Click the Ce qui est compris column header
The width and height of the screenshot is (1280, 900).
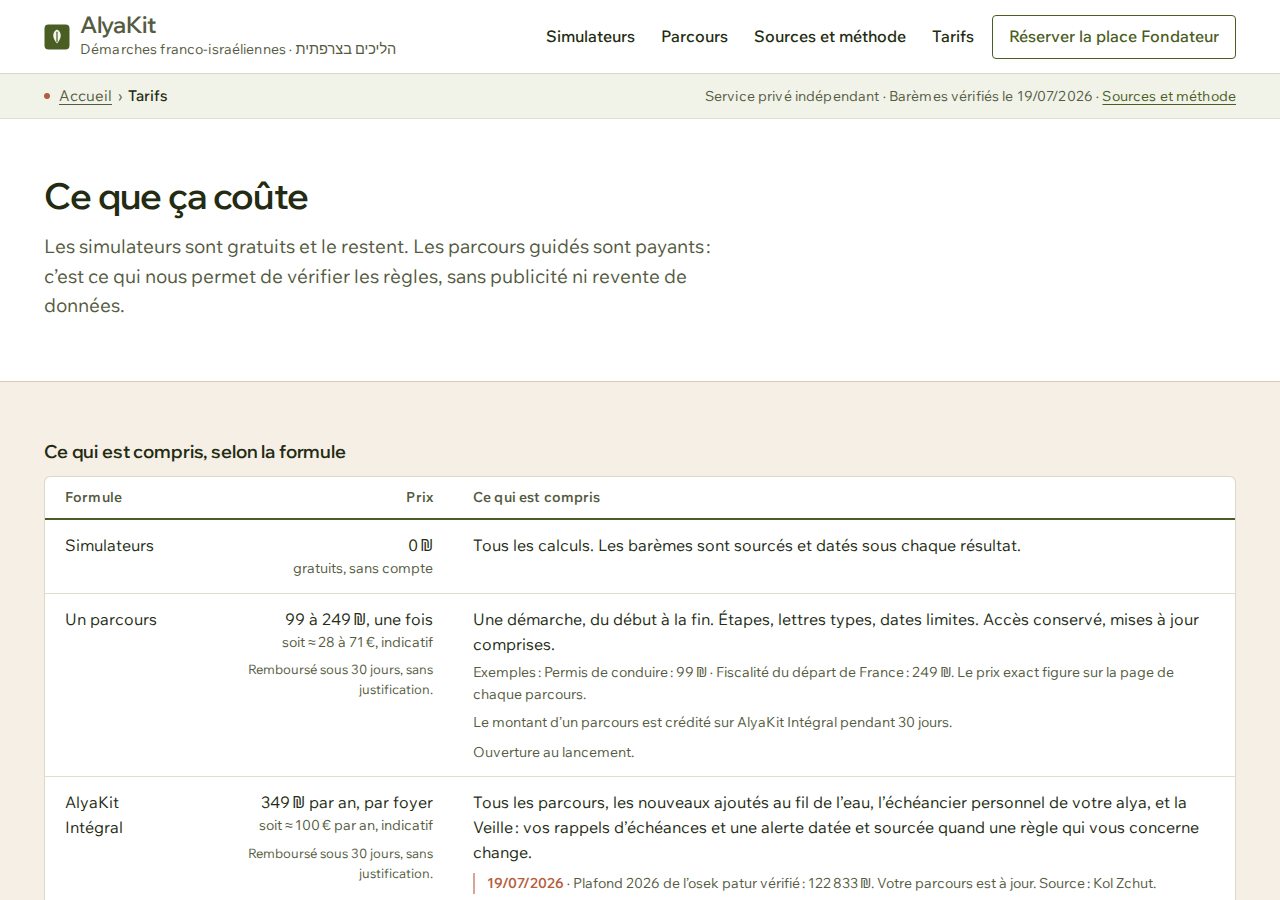click(536, 497)
